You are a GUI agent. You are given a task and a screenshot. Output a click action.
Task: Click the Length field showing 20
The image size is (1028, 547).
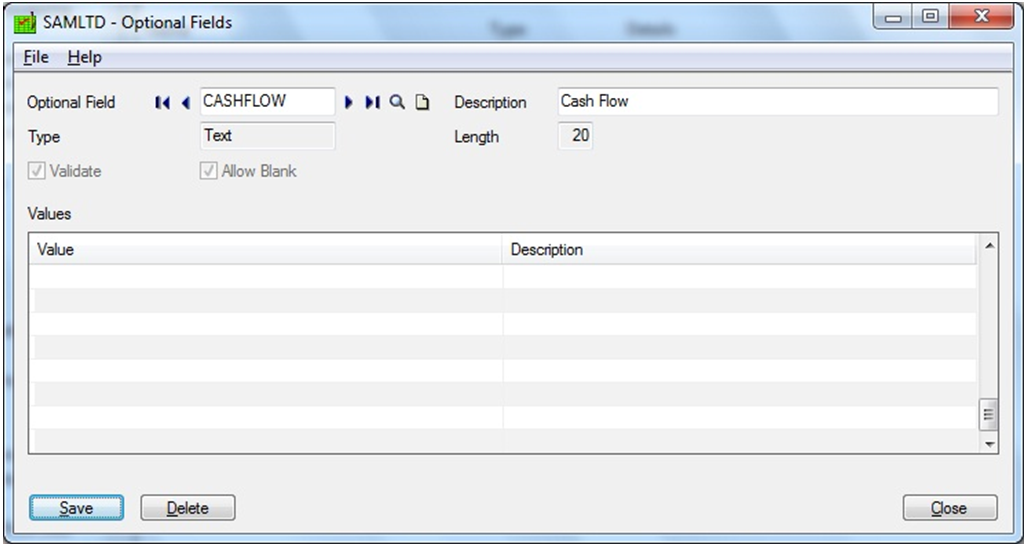point(576,136)
